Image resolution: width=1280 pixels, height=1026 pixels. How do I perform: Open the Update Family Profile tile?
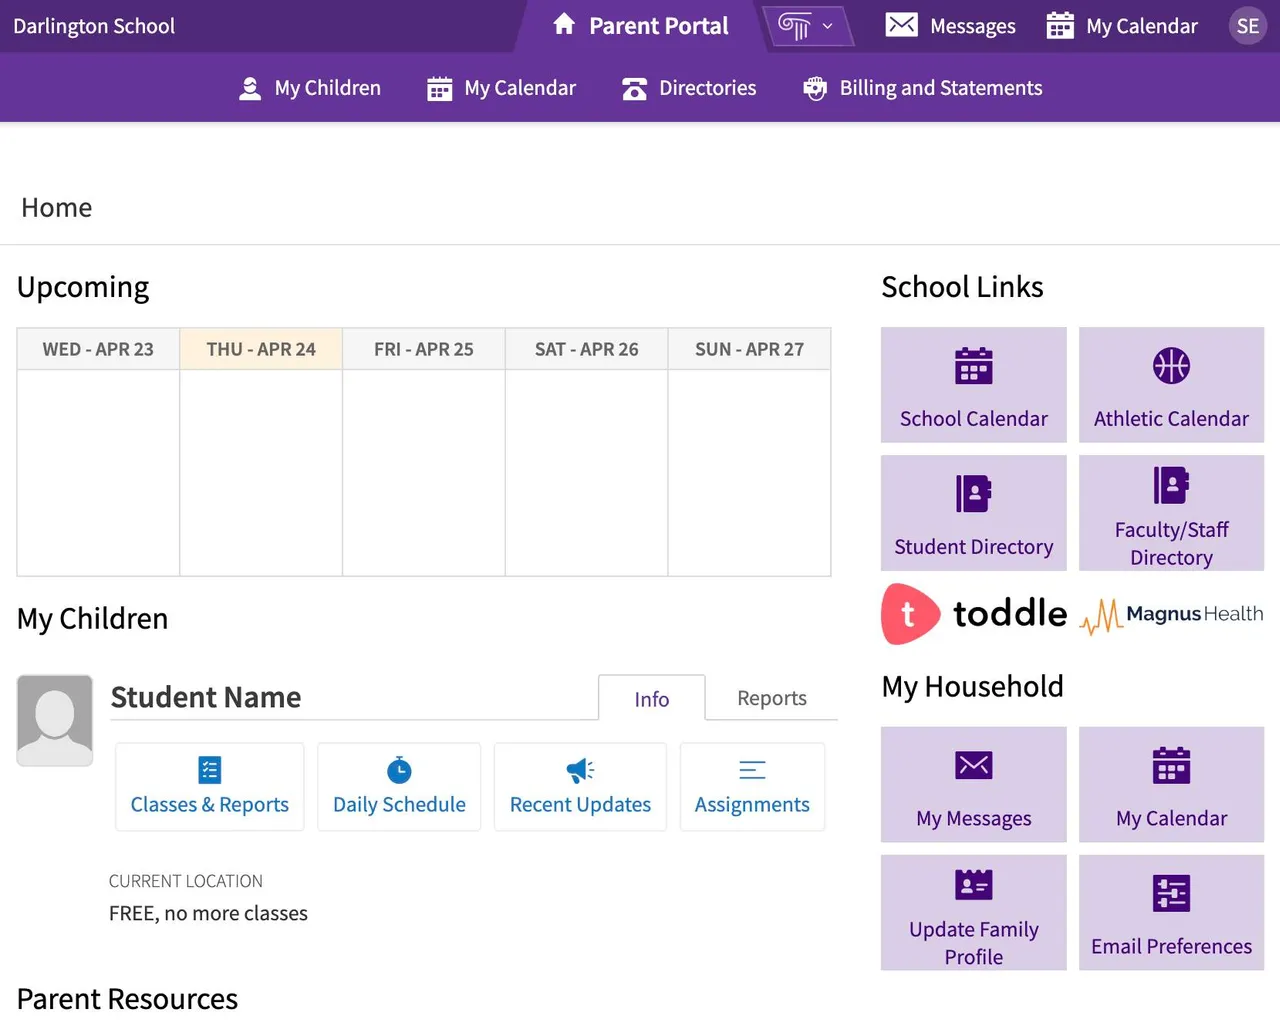click(x=974, y=913)
